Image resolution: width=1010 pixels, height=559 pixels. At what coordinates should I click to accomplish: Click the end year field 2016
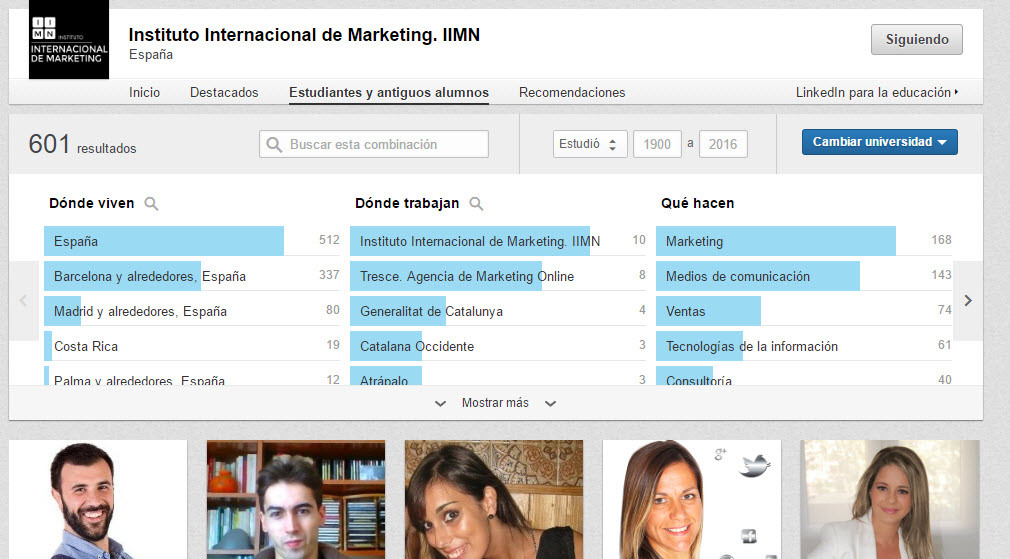(723, 144)
